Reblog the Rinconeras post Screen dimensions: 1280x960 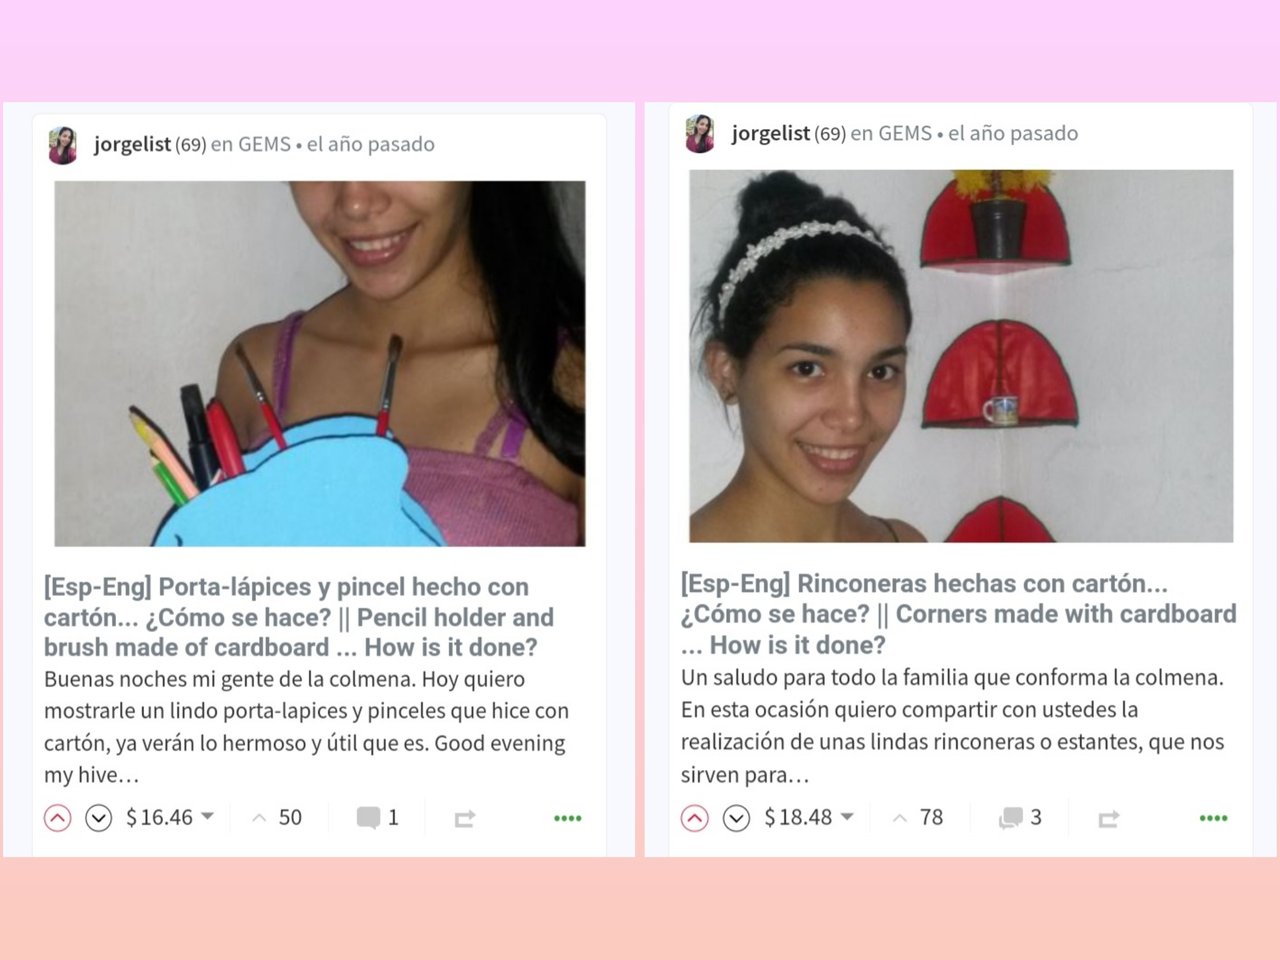click(1108, 819)
